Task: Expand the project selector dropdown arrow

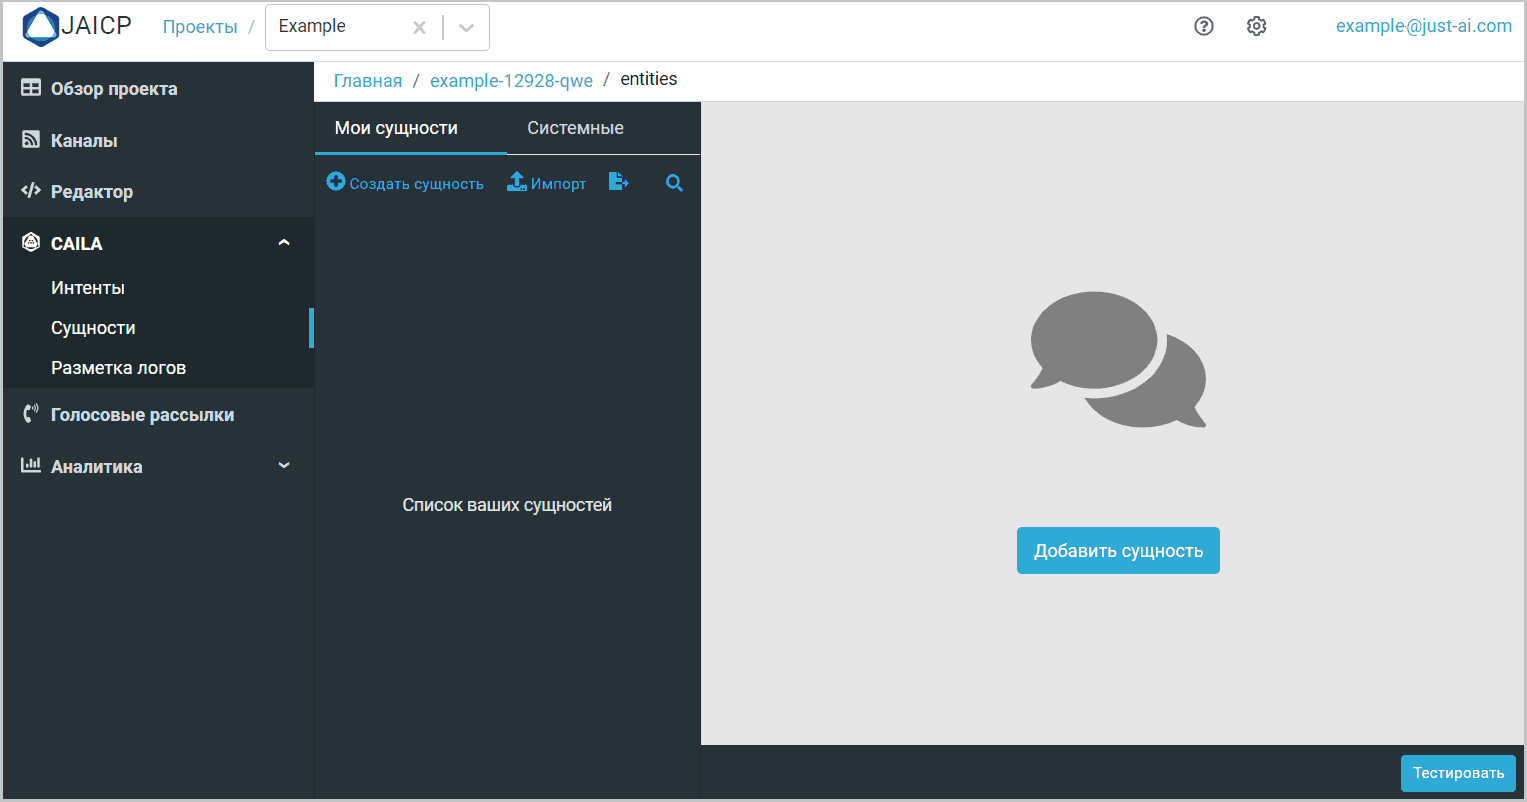Action: [x=466, y=28]
